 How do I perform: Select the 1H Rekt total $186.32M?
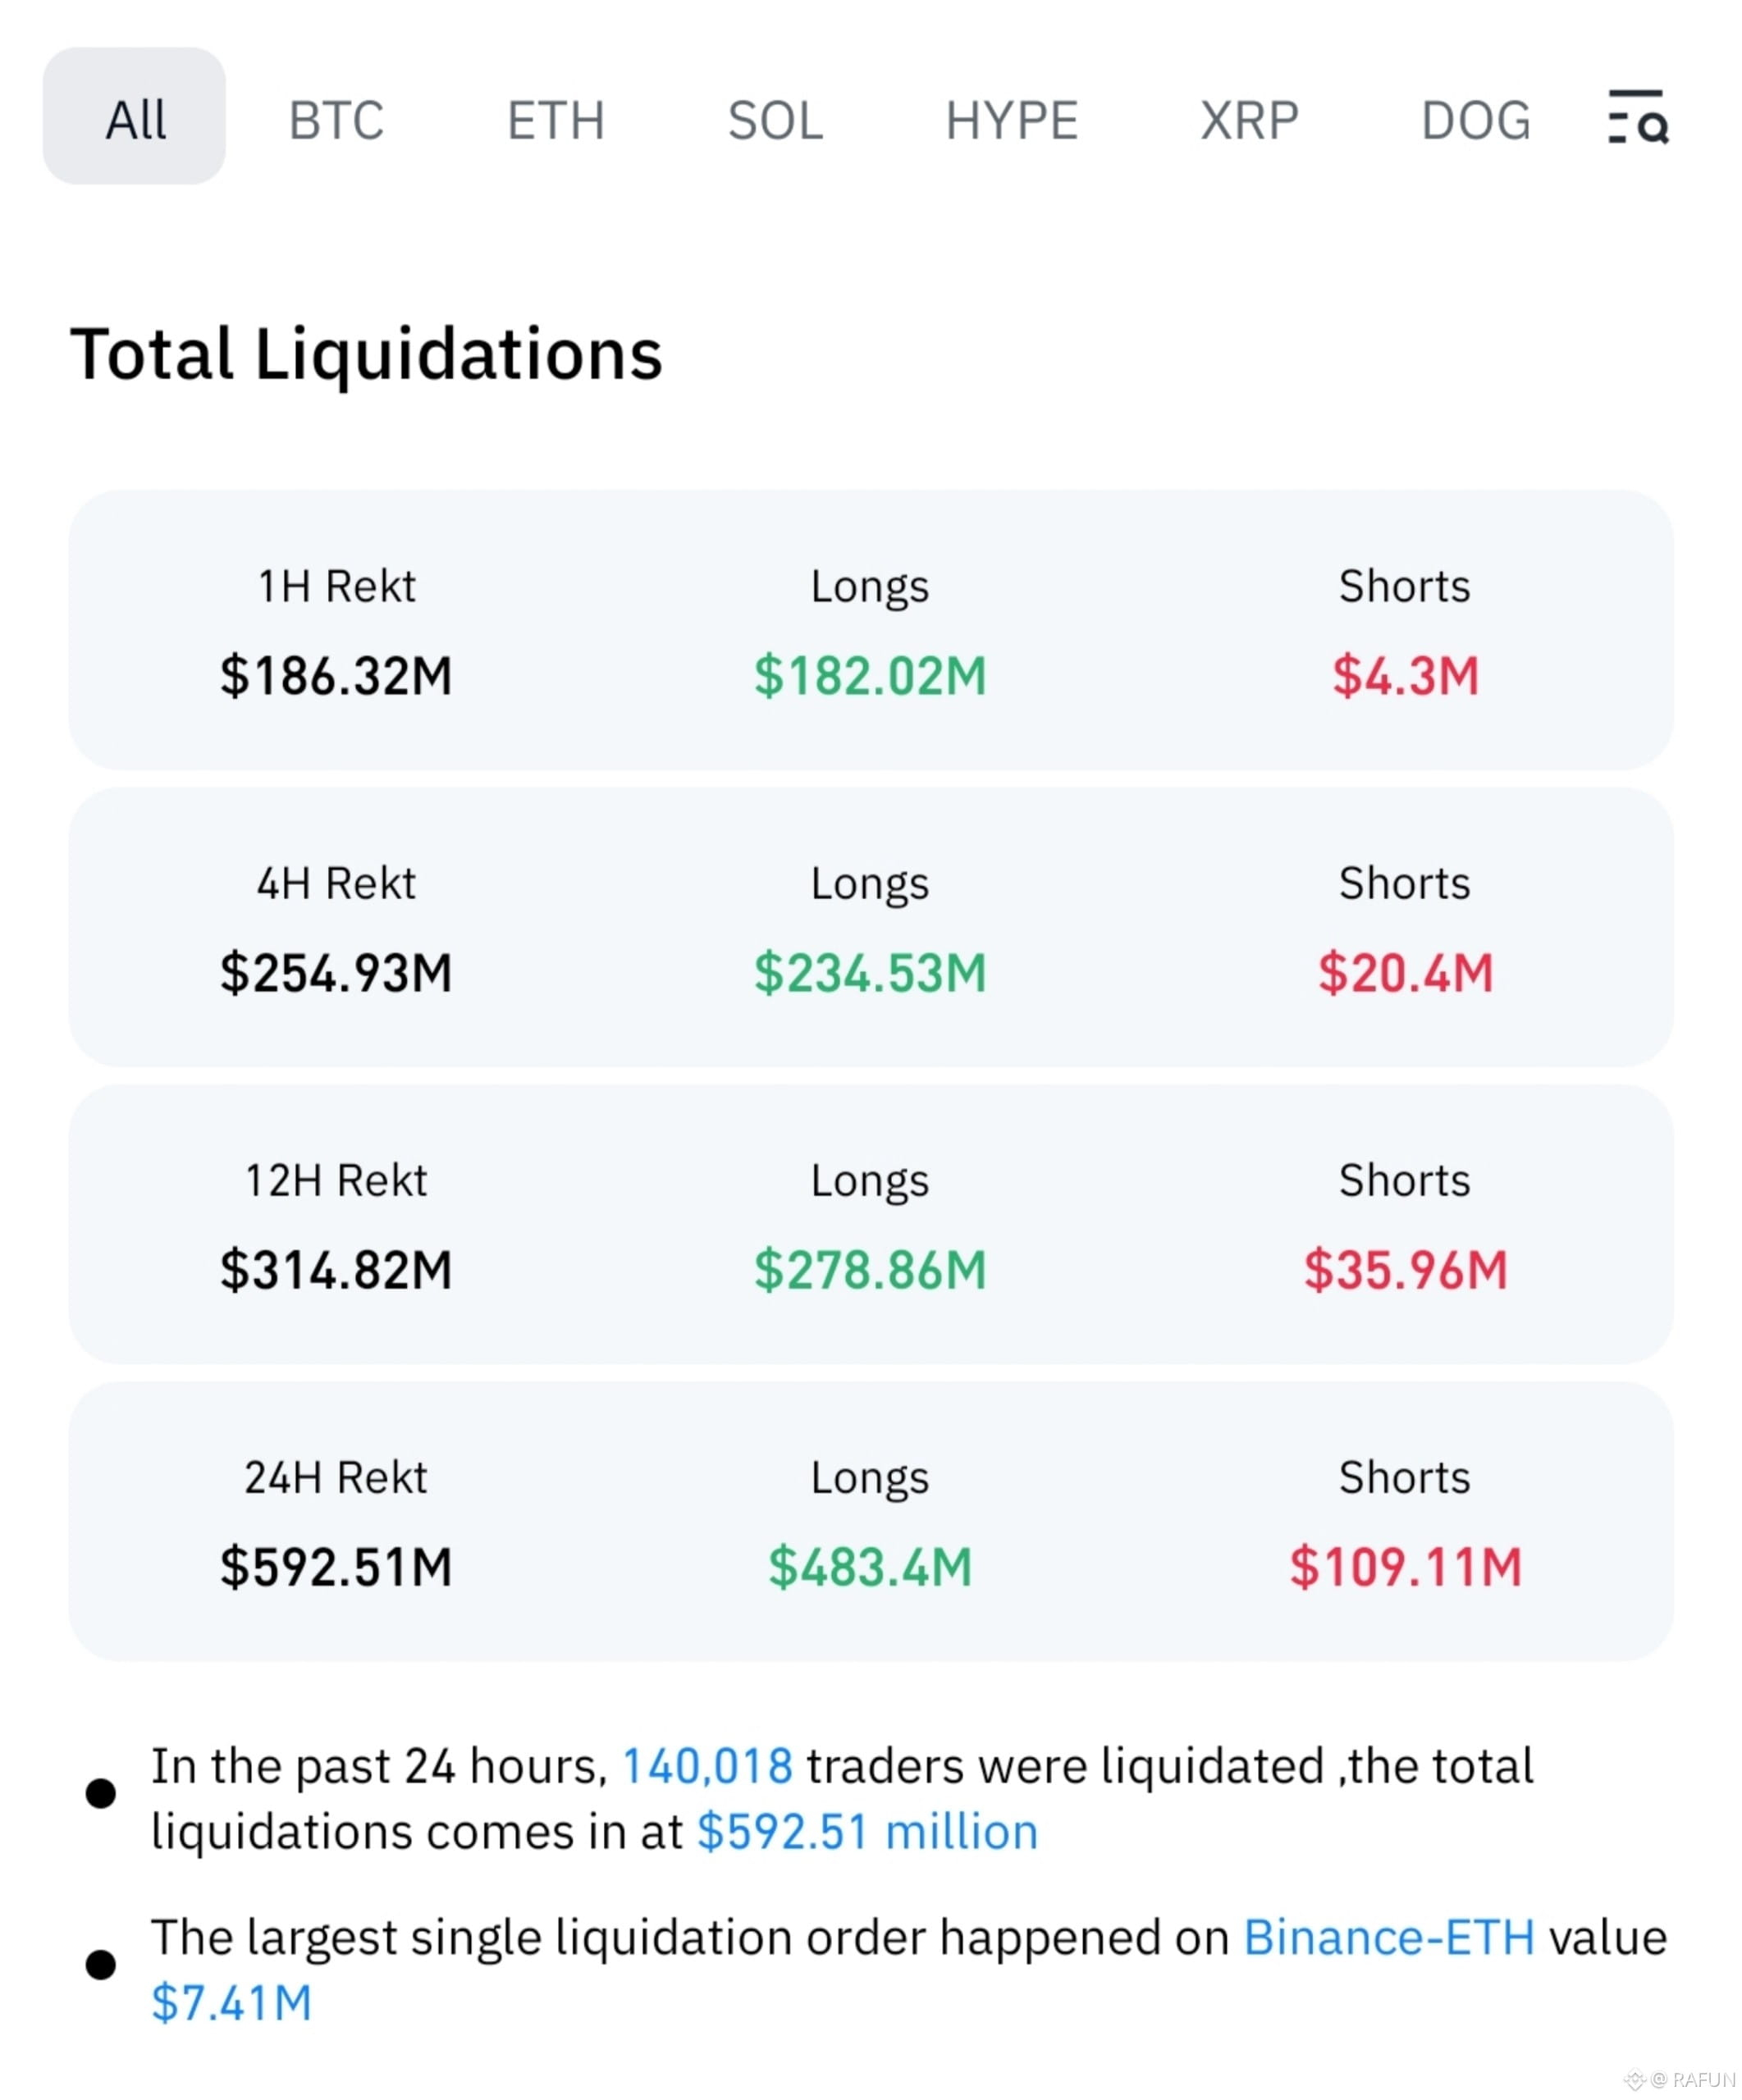pyautogui.click(x=336, y=675)
